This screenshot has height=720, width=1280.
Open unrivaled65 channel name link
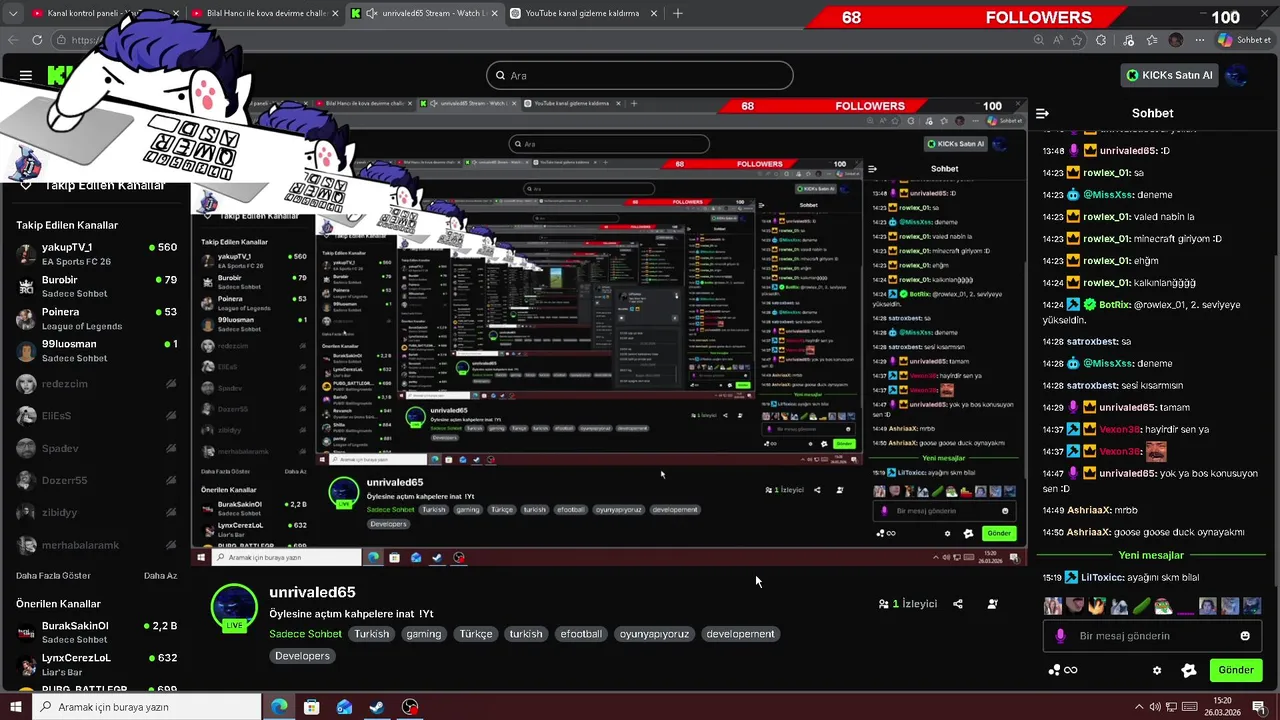(x=312, y=592)
